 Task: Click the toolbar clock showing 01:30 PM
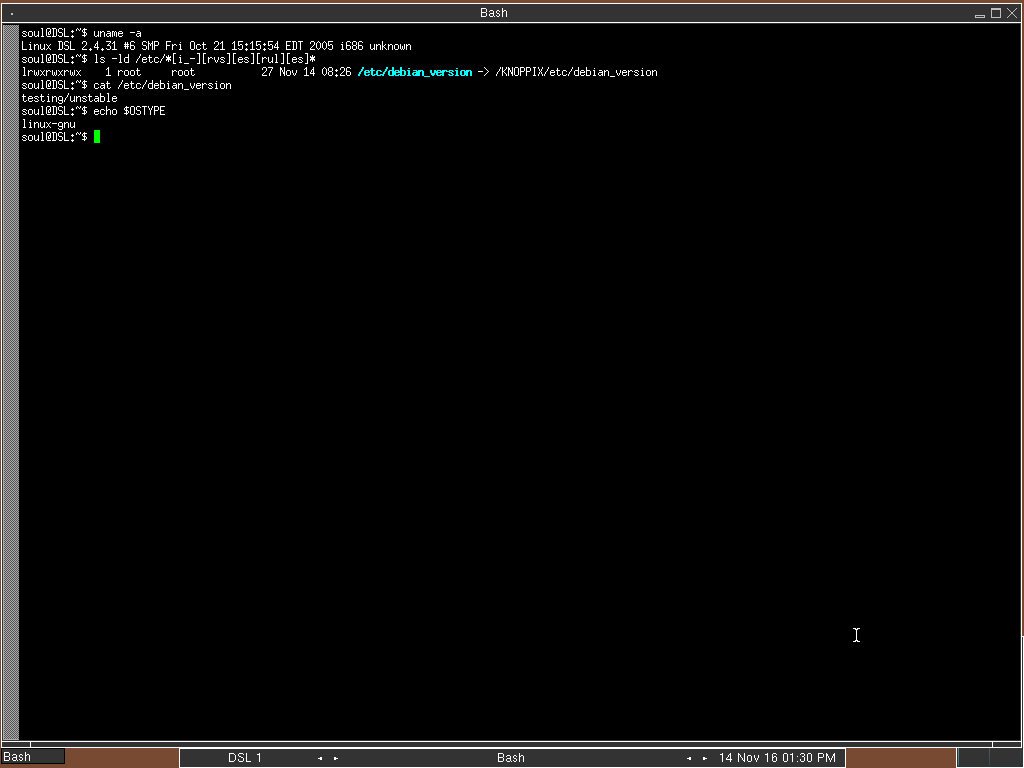click(777, 758)
